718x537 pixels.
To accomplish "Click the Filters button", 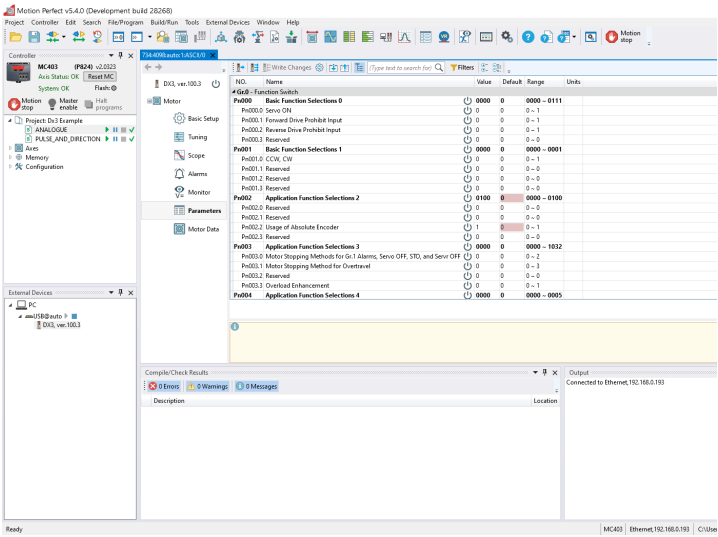I will pos(462,68).
